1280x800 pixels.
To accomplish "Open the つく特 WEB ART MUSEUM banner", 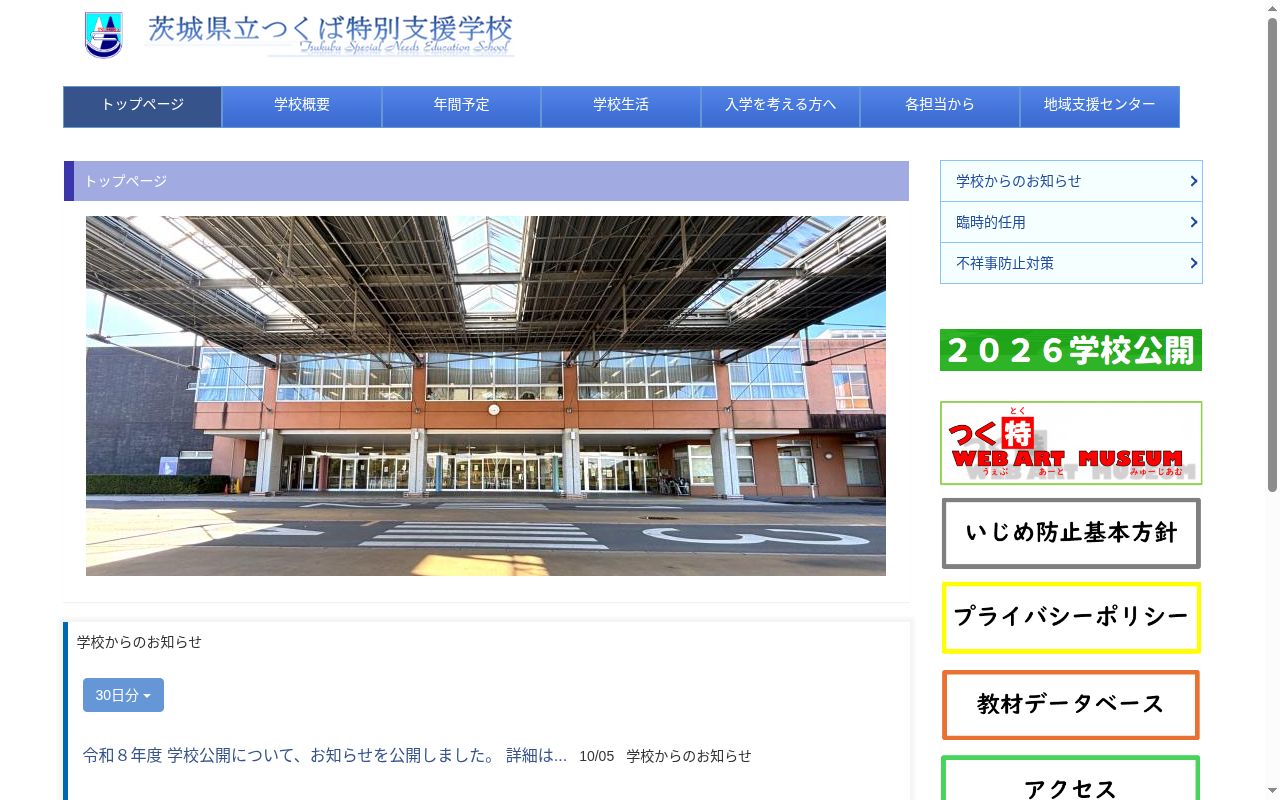I will tap(1071, 443).
